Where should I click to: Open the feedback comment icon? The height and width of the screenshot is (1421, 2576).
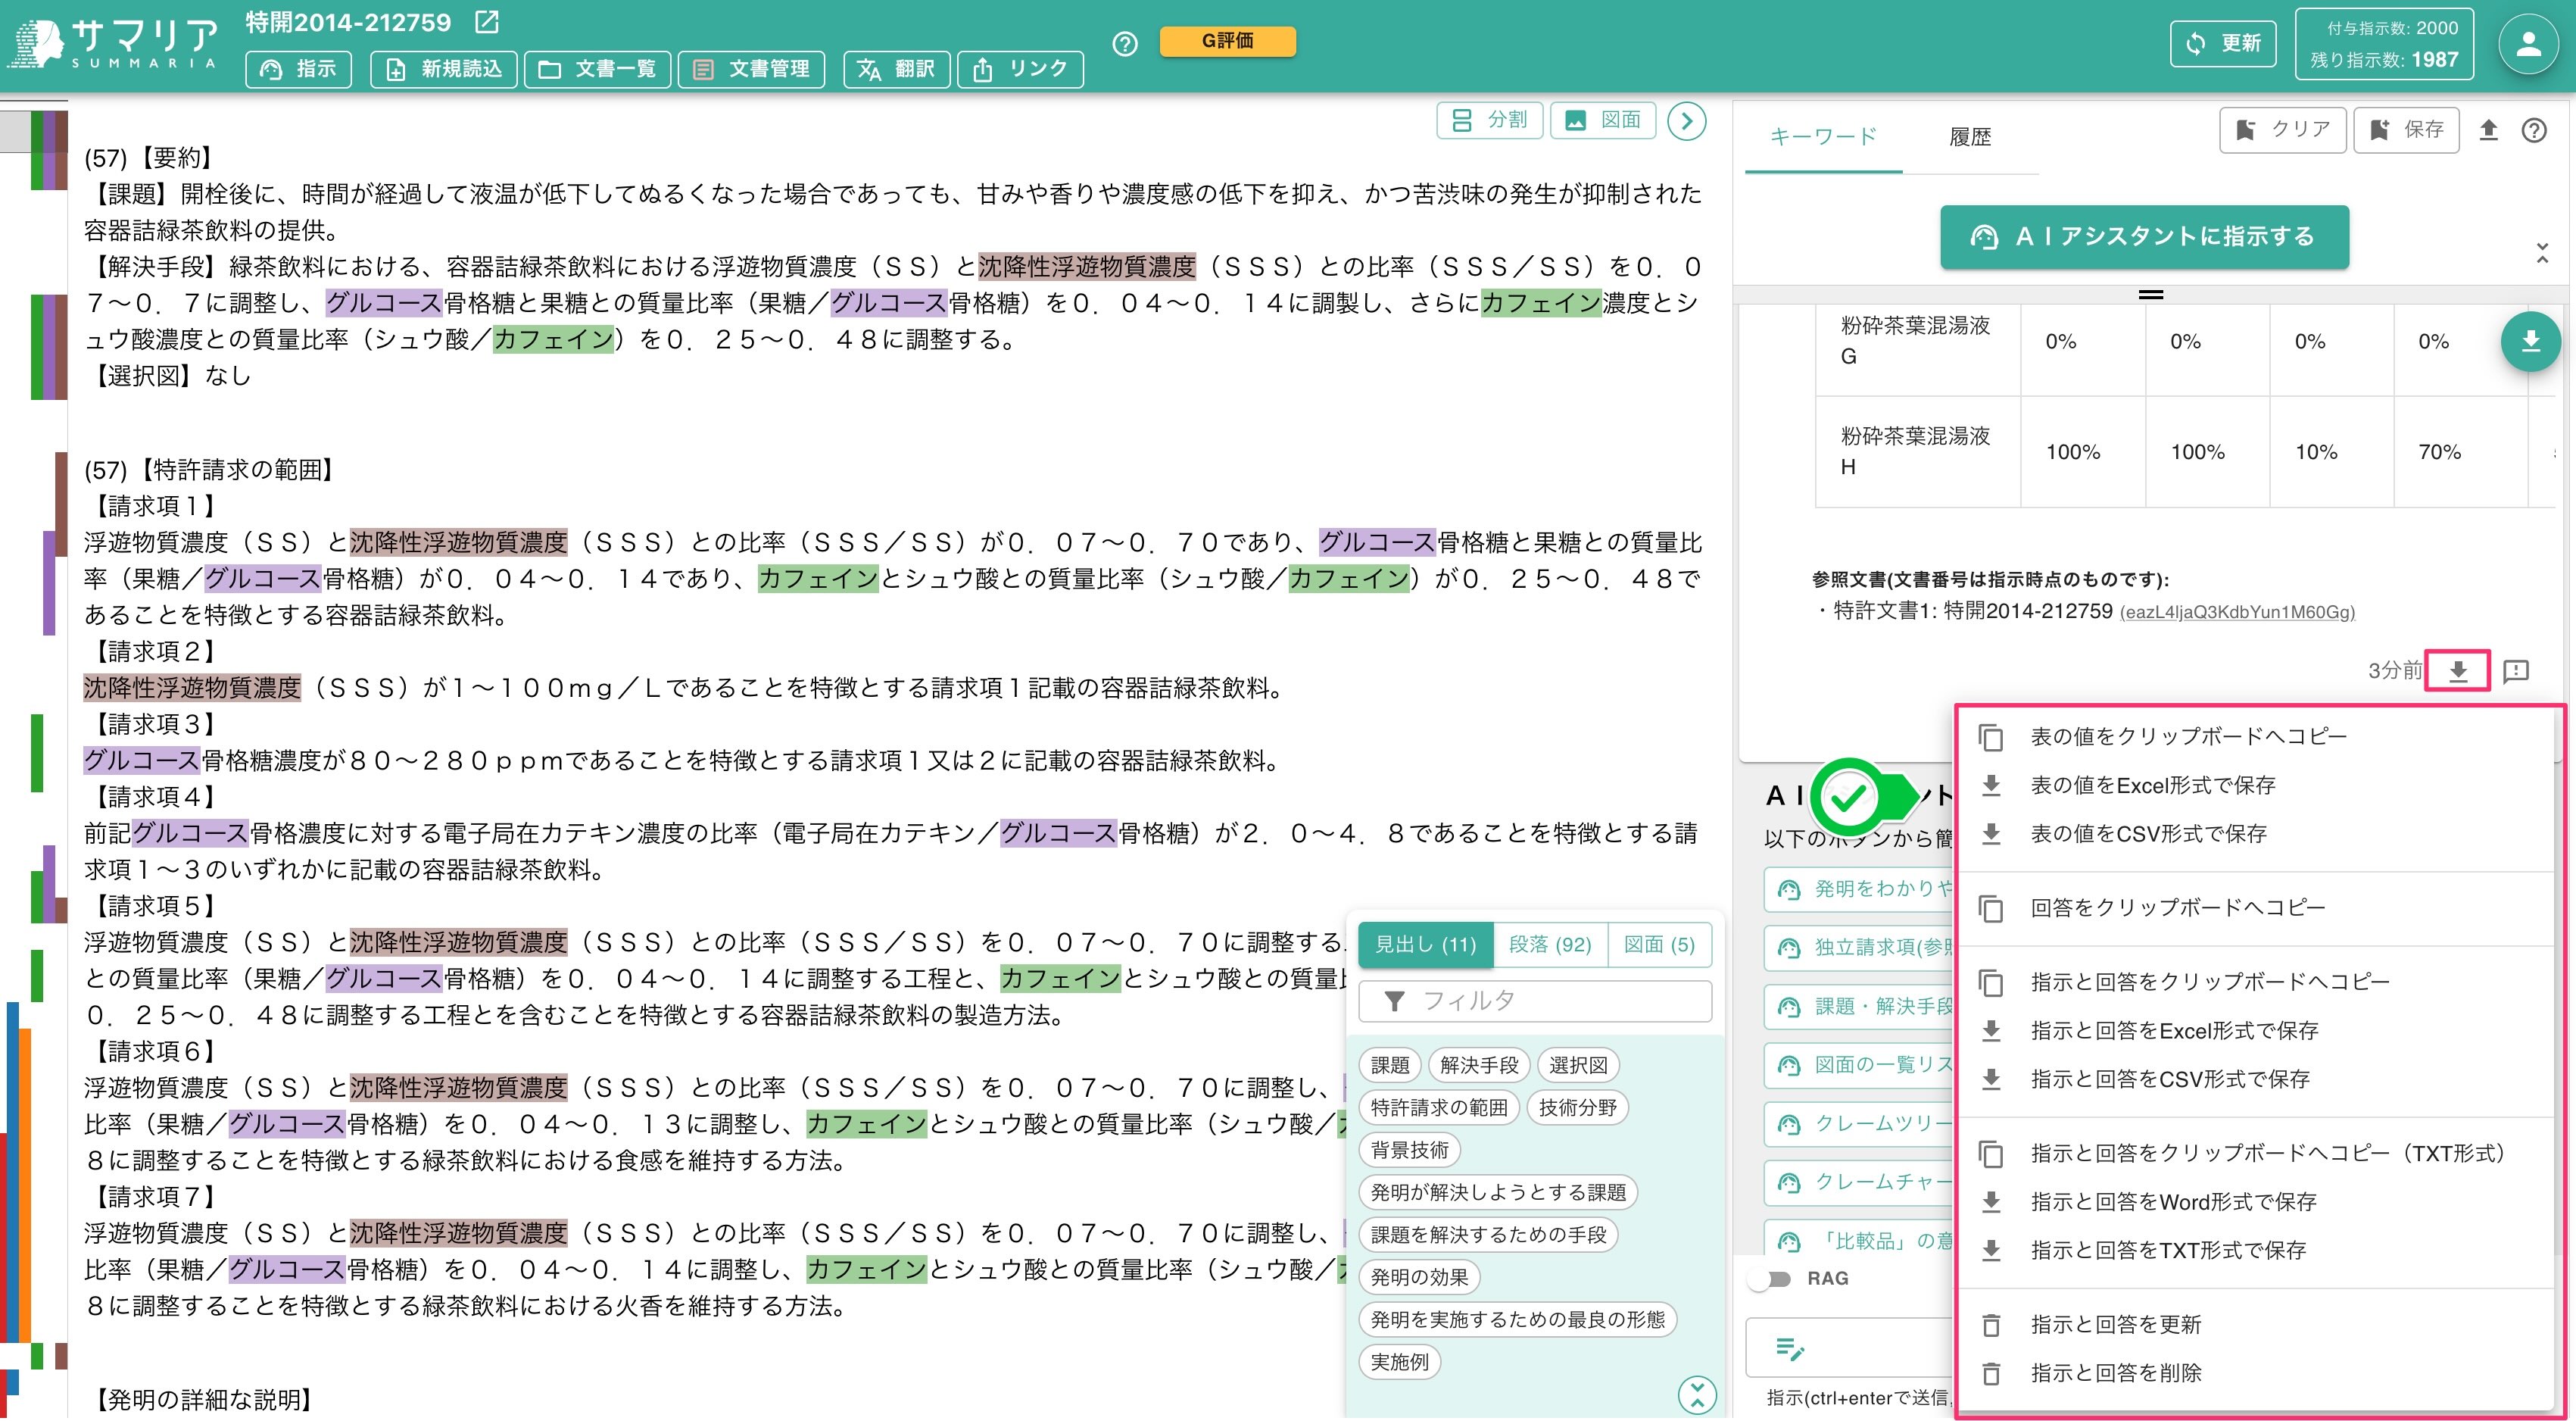pyautogui.click(x=2516, y=670)
